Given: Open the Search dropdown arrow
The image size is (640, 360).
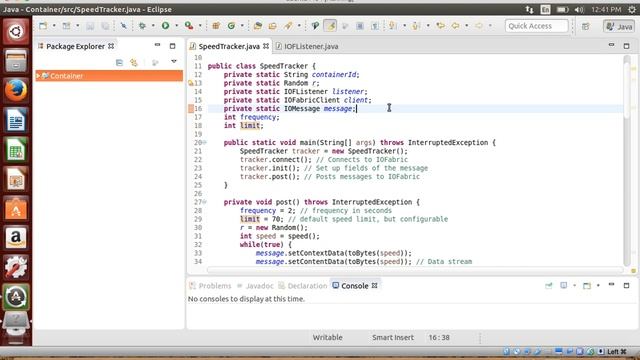Looking at the screenshot, I should (x=299, y=26).
